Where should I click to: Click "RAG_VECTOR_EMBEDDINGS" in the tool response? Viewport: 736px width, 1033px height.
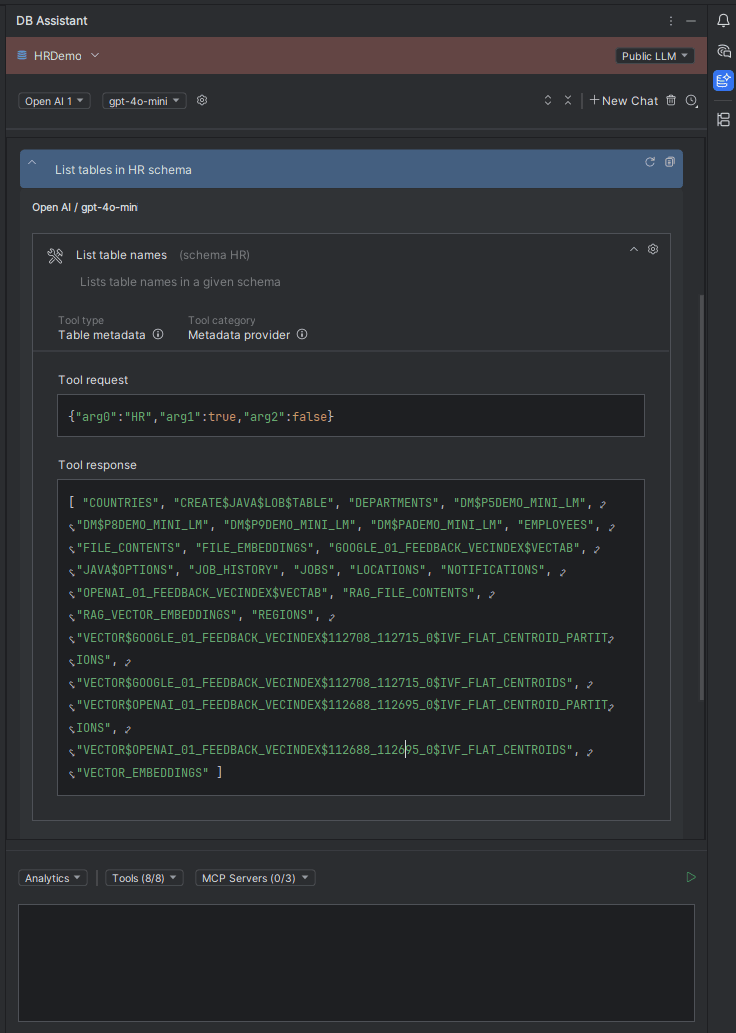[157, 615]
